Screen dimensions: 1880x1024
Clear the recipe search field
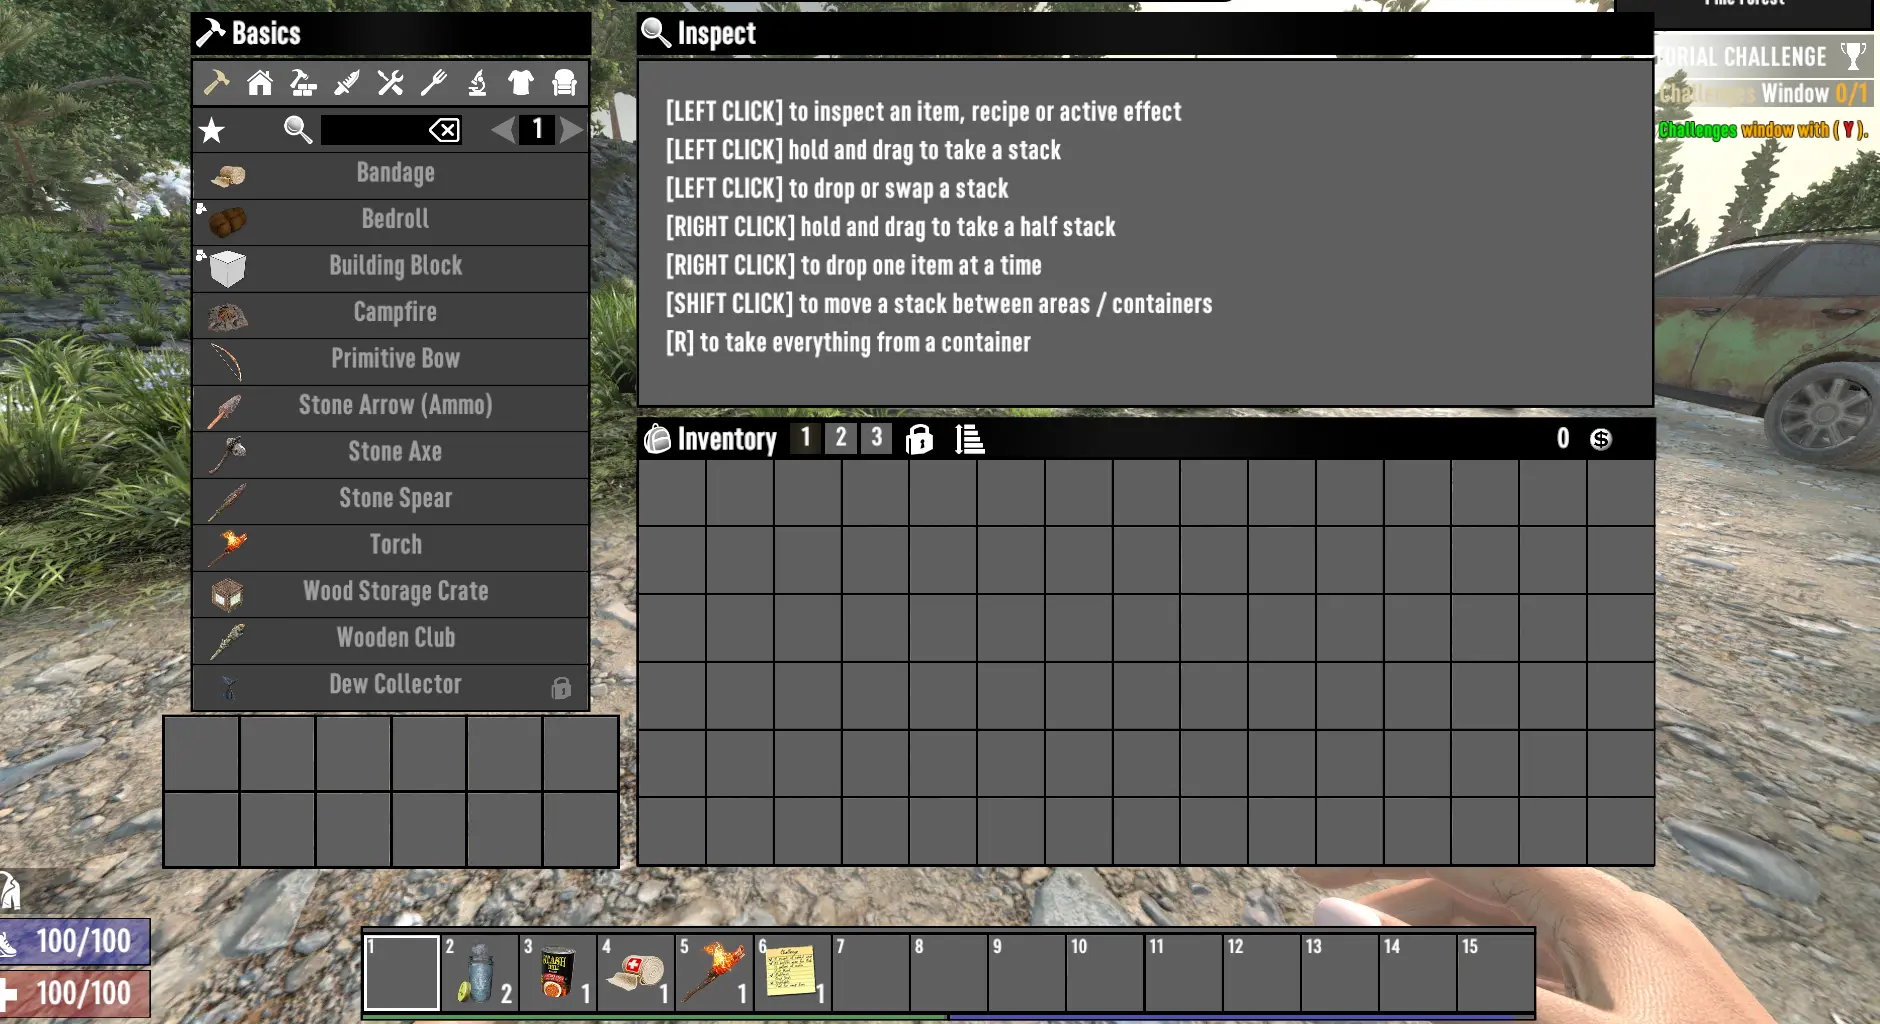point(444,130)
